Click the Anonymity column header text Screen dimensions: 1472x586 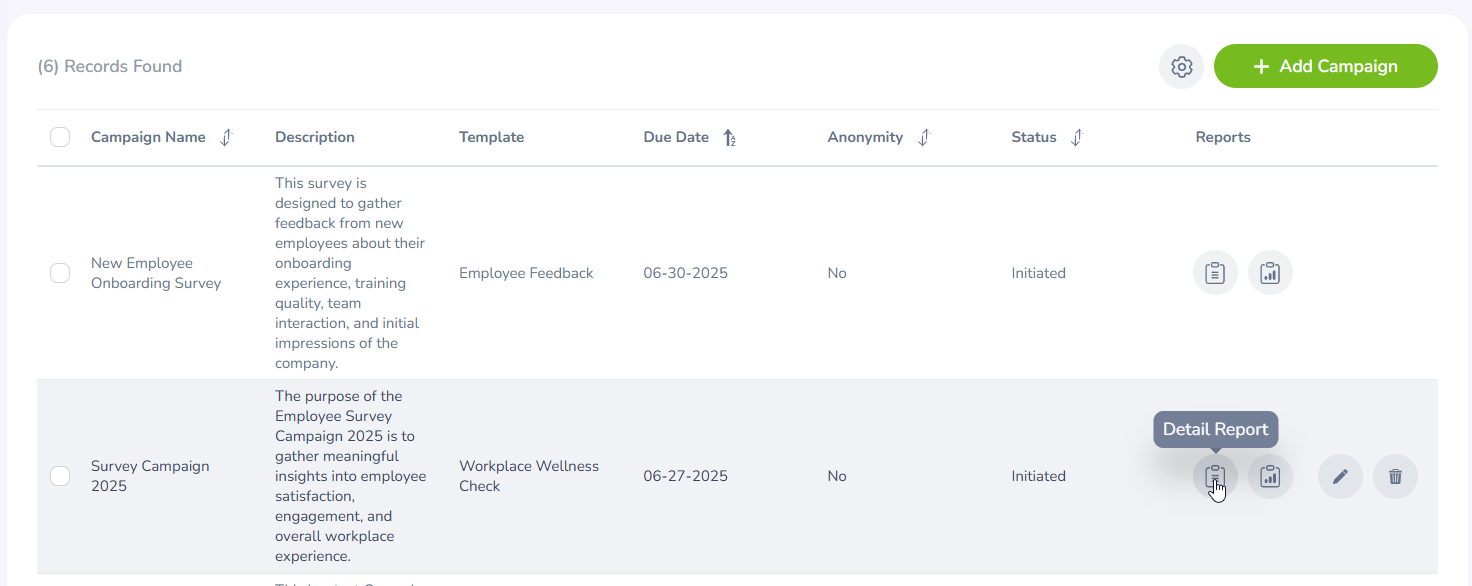pos(865,137)
